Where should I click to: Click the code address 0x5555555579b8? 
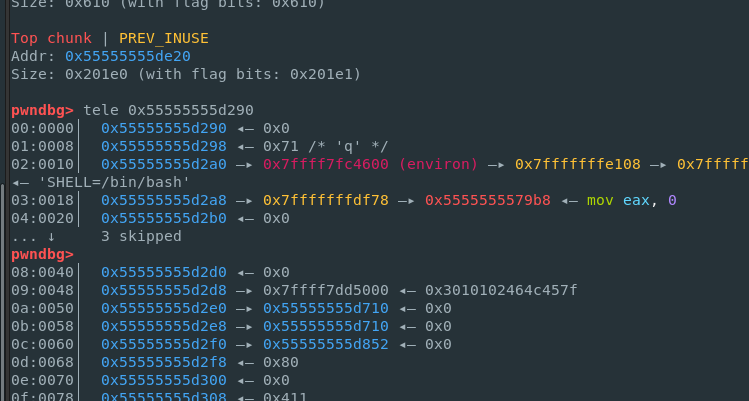[488, 200]
